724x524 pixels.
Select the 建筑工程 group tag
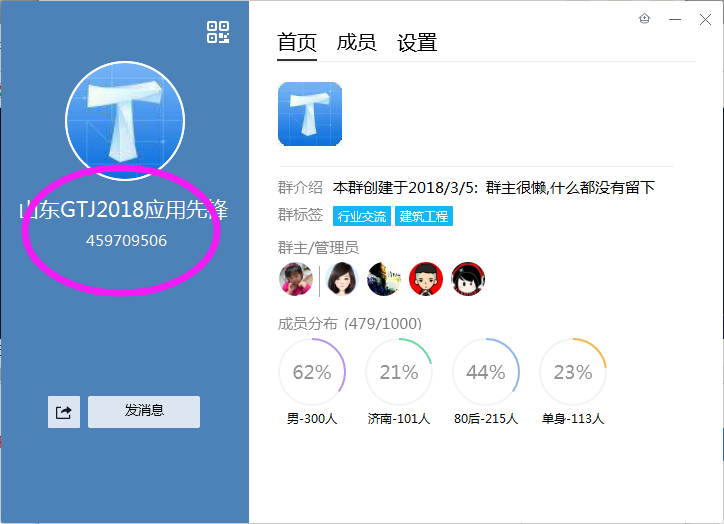424,216
